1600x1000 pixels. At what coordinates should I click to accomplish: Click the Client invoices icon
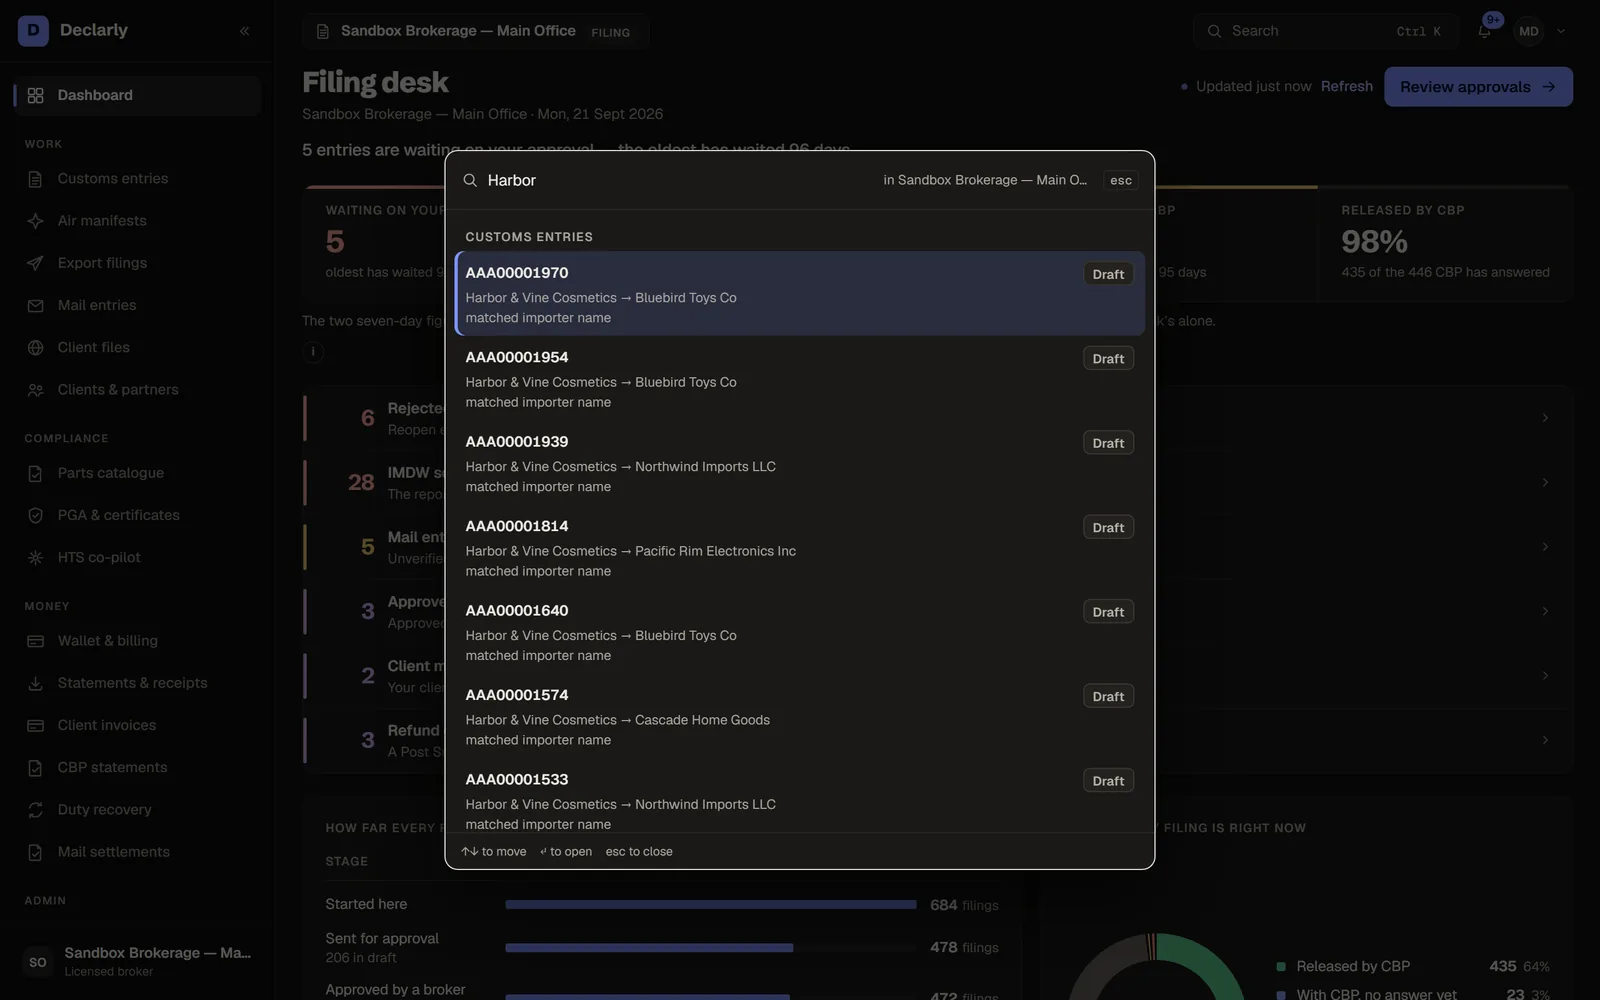click(35, 725)
